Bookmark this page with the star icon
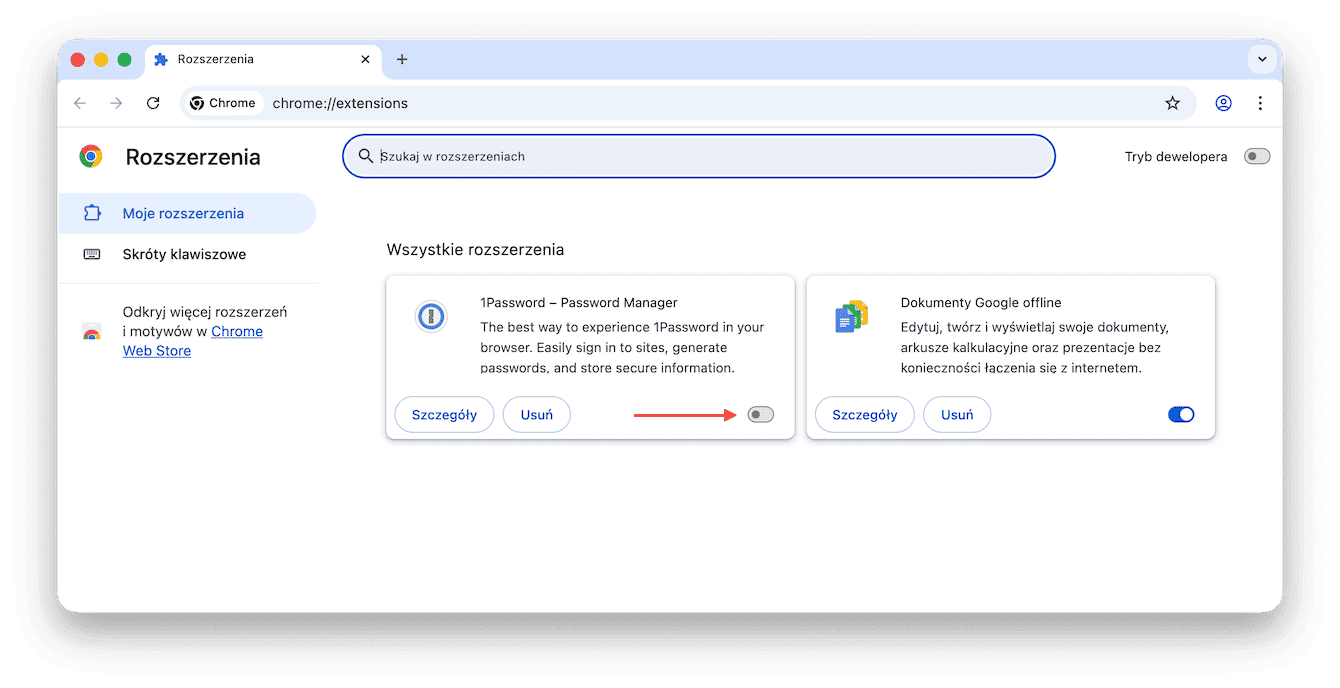This screenshot has height=688, width=1340. [1173, 103]
